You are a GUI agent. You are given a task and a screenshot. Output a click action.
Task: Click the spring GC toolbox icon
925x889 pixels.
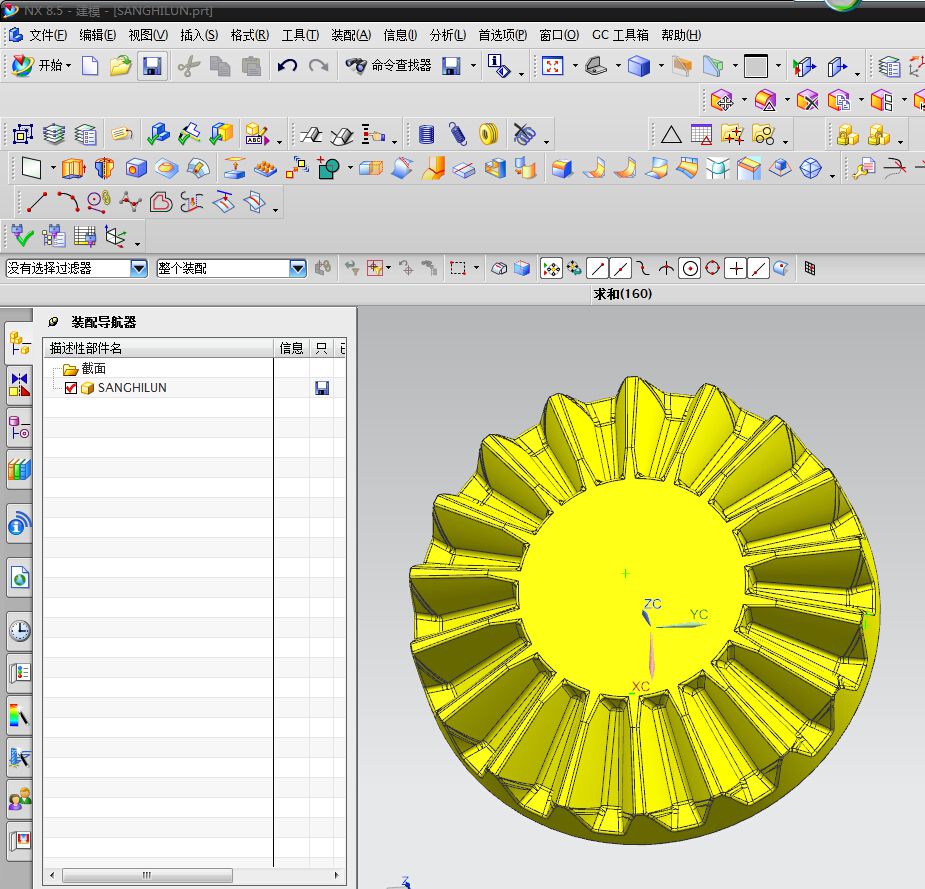point(457,134)
